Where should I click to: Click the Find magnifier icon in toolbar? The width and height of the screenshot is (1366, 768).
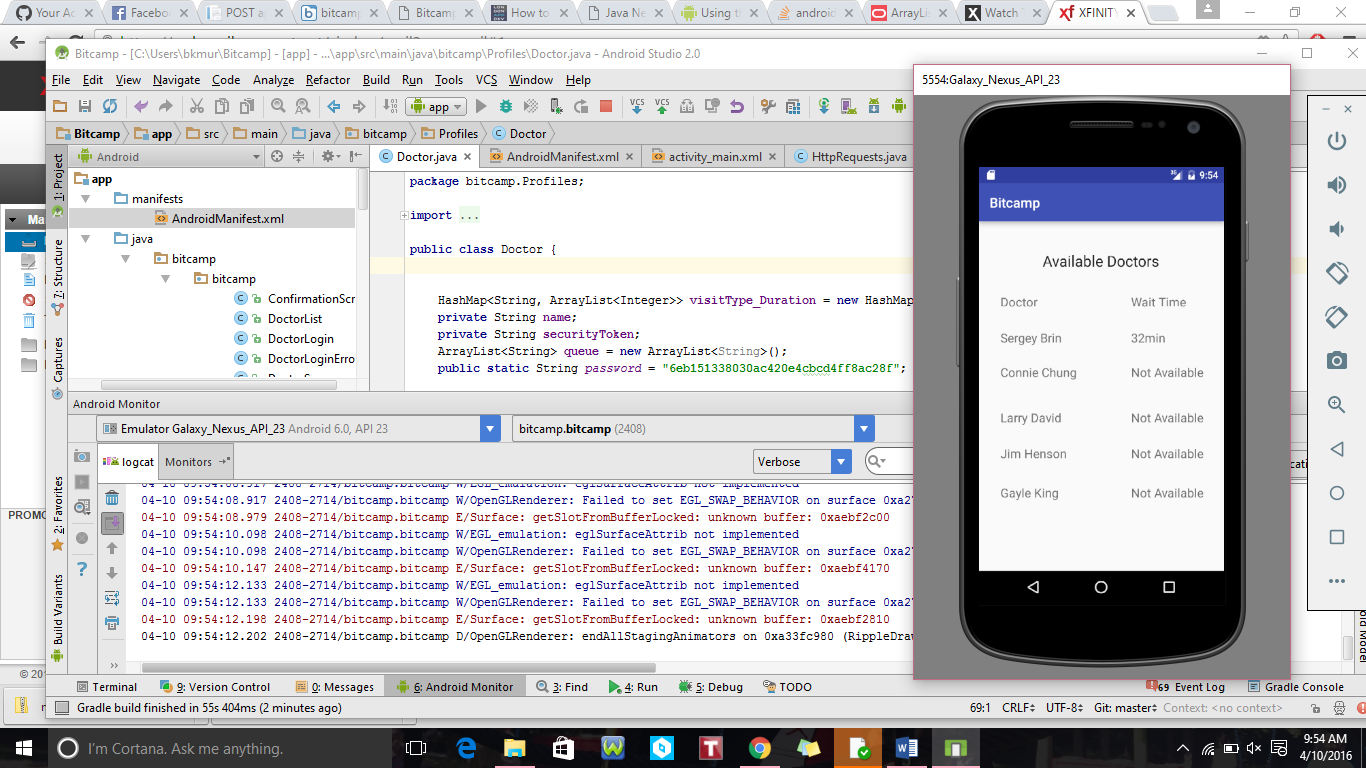point(277,106)
